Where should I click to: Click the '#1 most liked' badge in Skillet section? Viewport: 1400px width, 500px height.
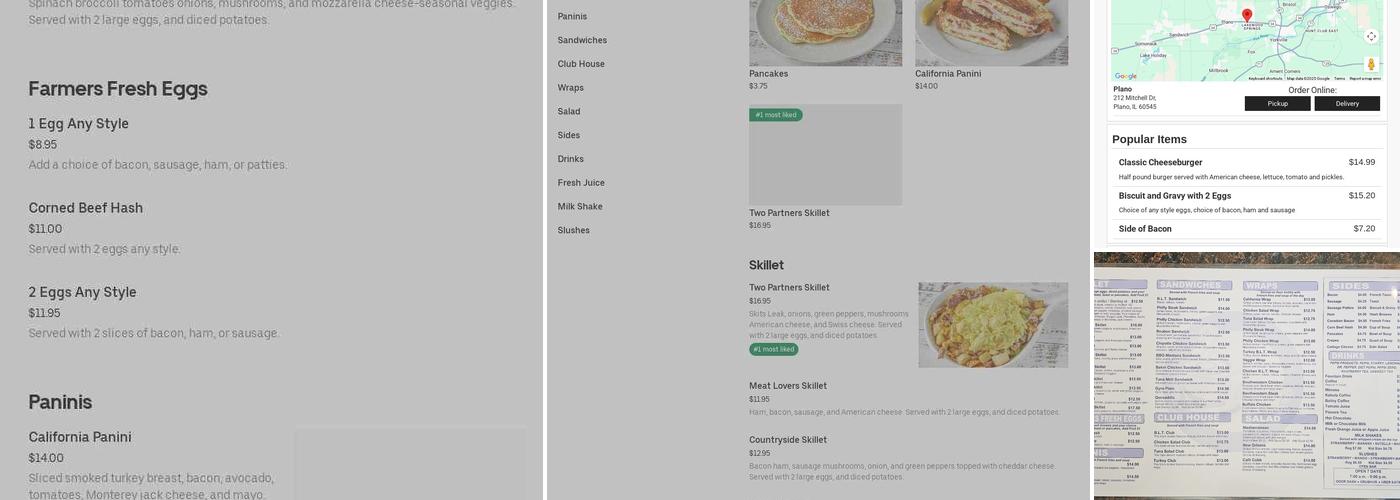774,349
